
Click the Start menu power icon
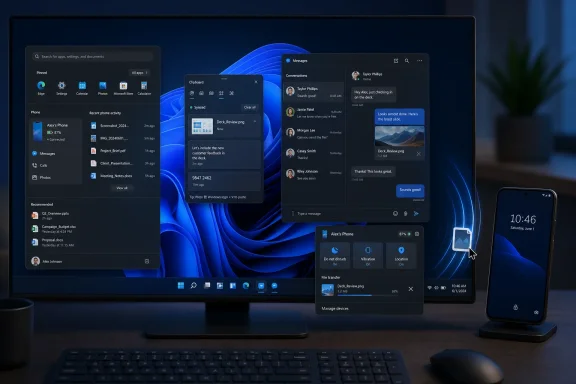tap(147, 261)
